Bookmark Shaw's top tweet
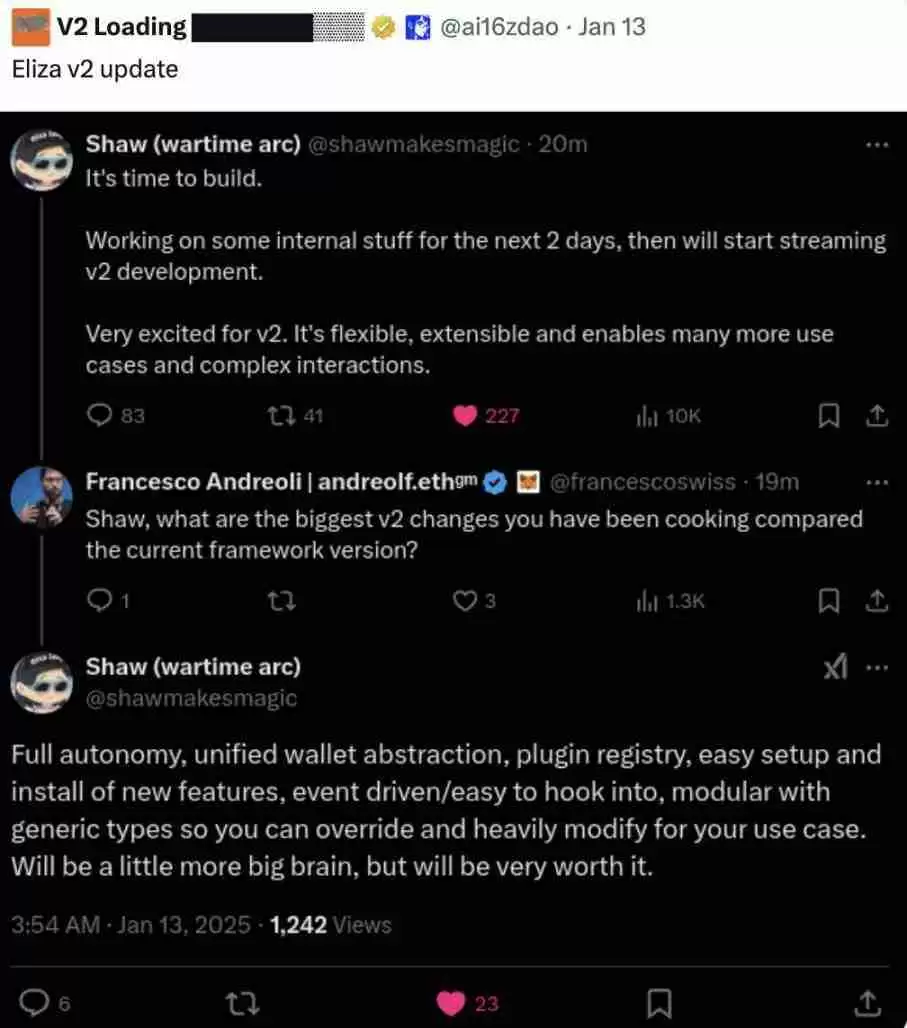907x1028 pixels. click(x=828, y=415)
